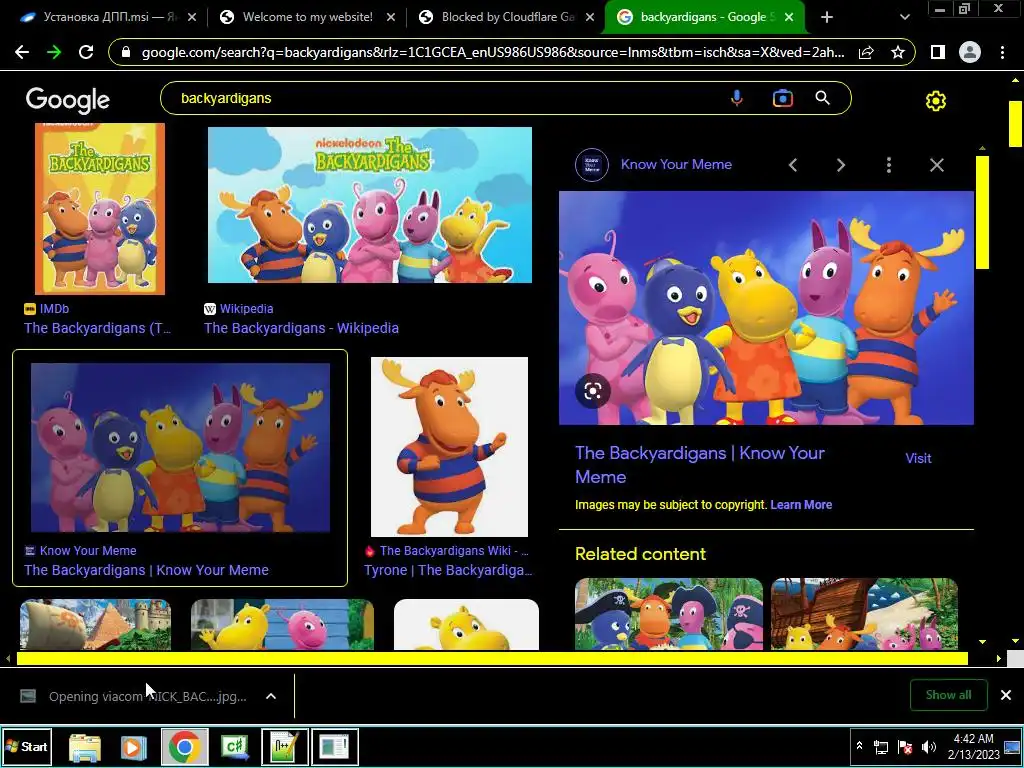Open The Backyardigans - Wikipedia link

301,328
